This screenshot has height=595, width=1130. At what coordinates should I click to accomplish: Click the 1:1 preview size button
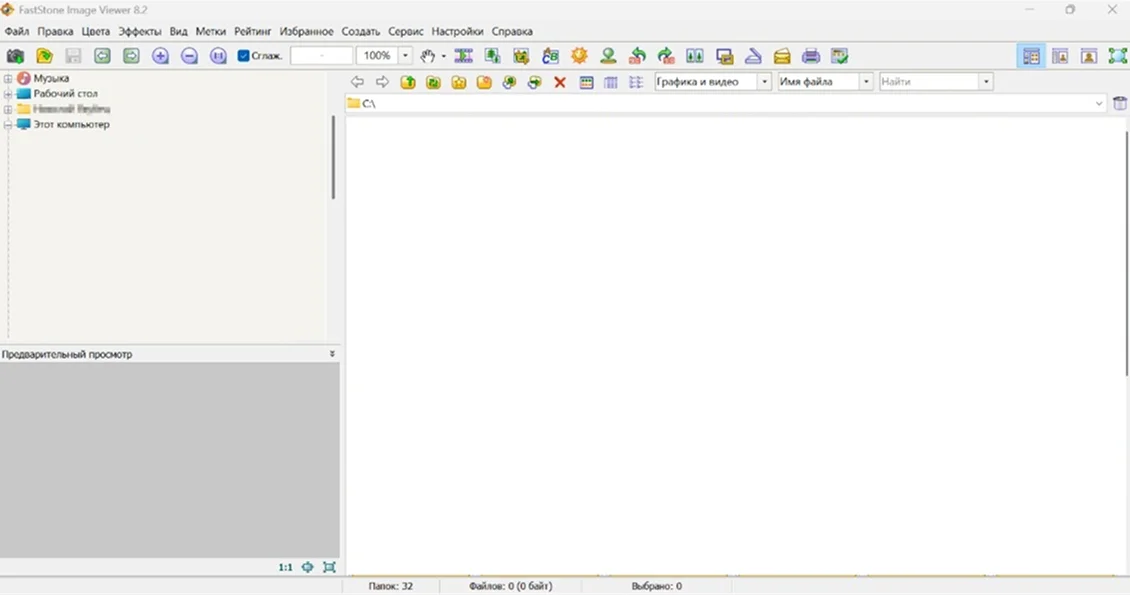point(285,568)
